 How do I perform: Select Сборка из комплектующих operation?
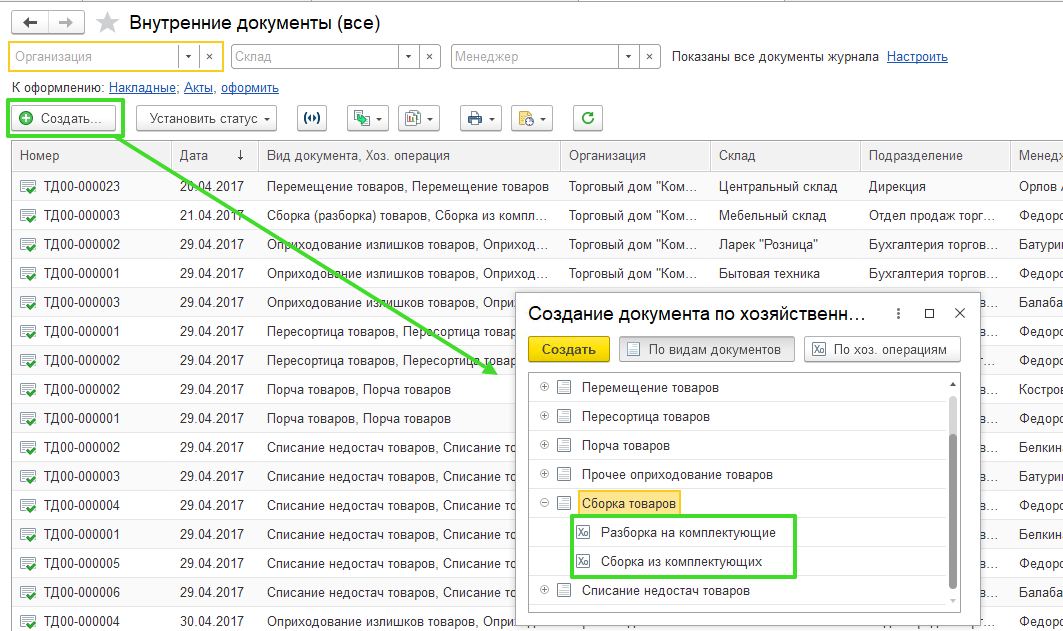tap(681, 562)
